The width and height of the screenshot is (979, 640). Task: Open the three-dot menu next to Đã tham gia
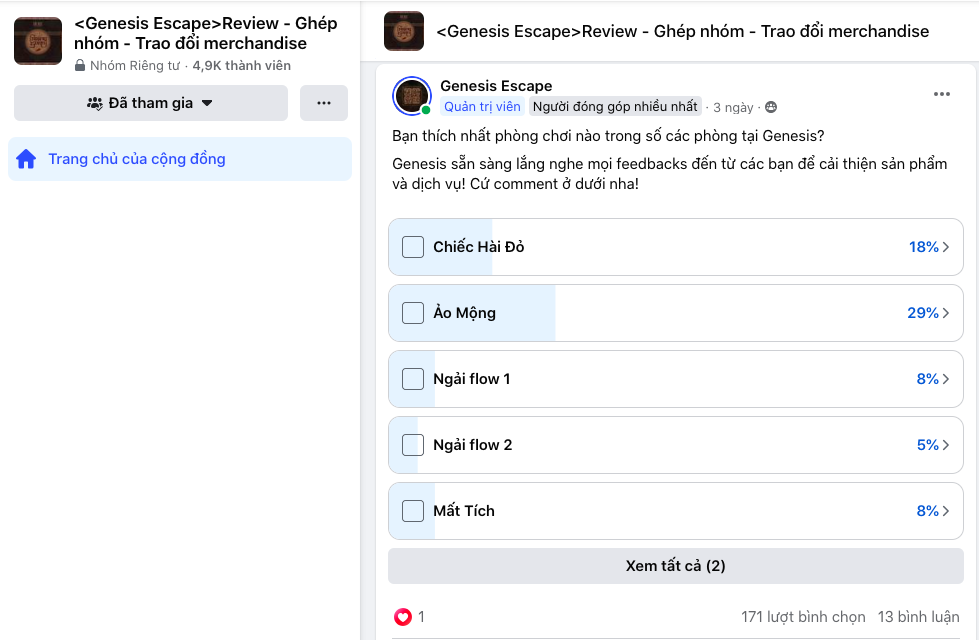point(323,103)
